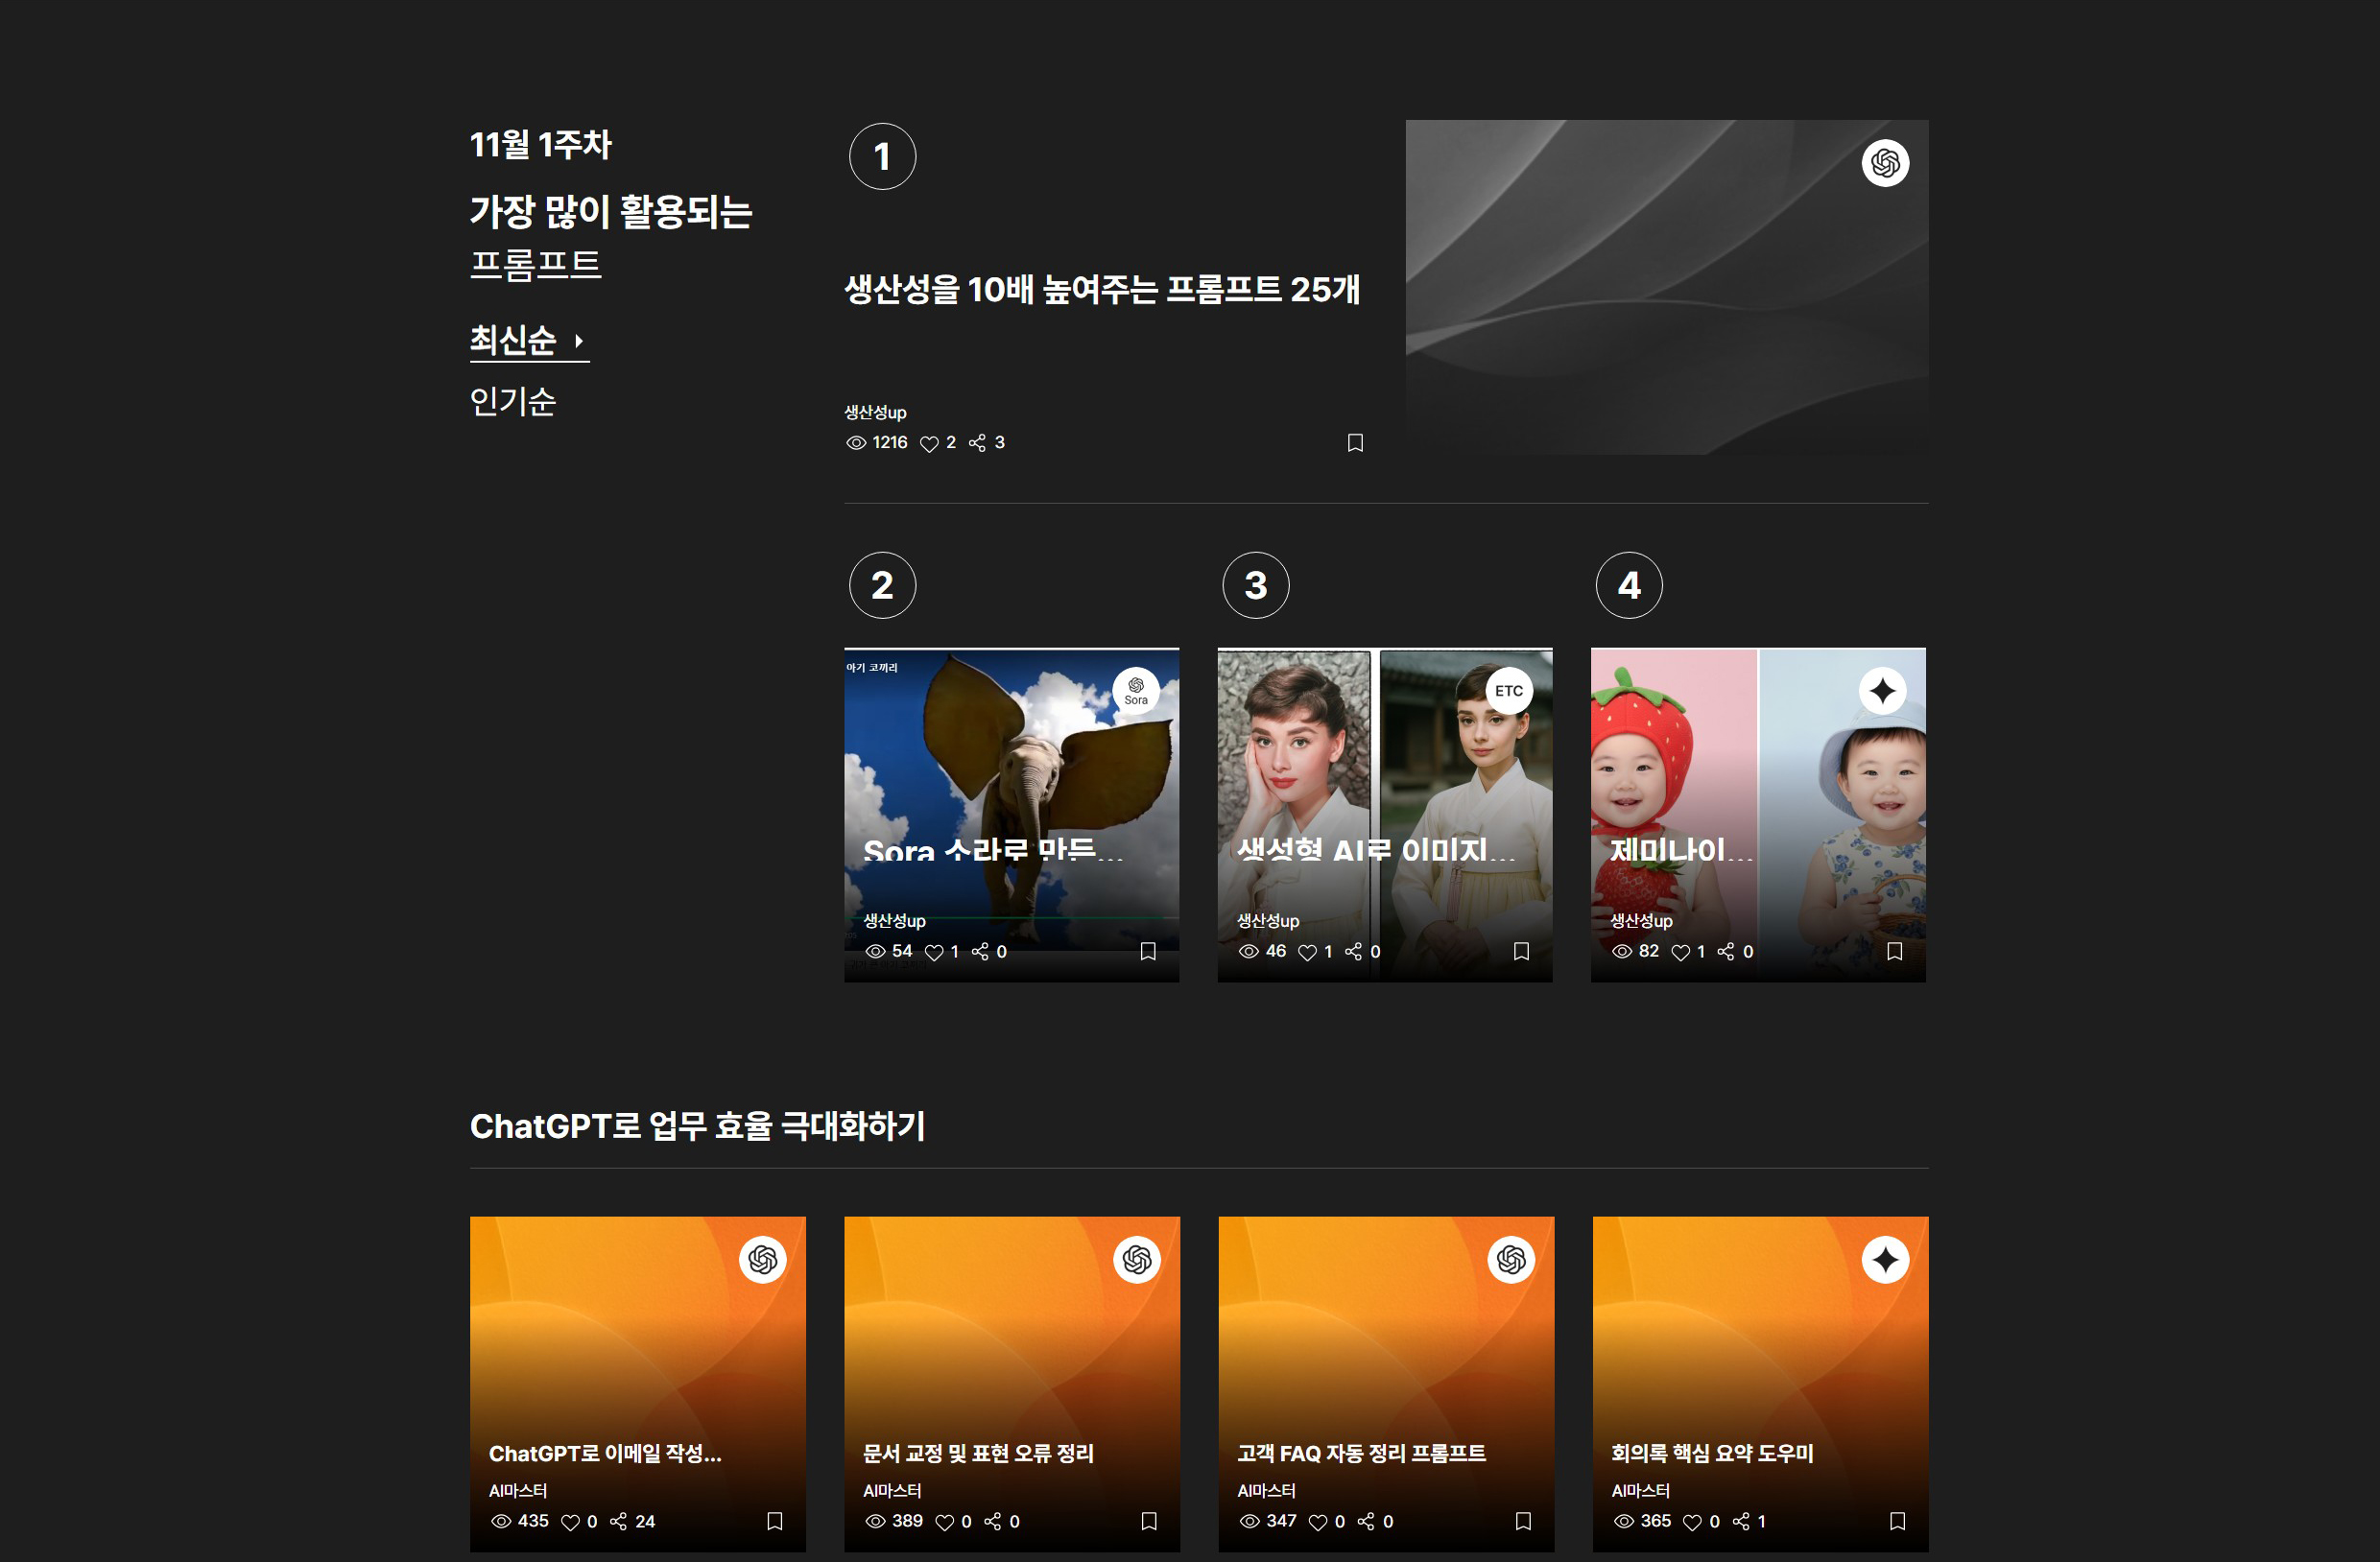Image resolution: width=2380 pixels, height=1562 pixels.
Task: Switch sorting to 인기순
Action: (x=512, y=402)
